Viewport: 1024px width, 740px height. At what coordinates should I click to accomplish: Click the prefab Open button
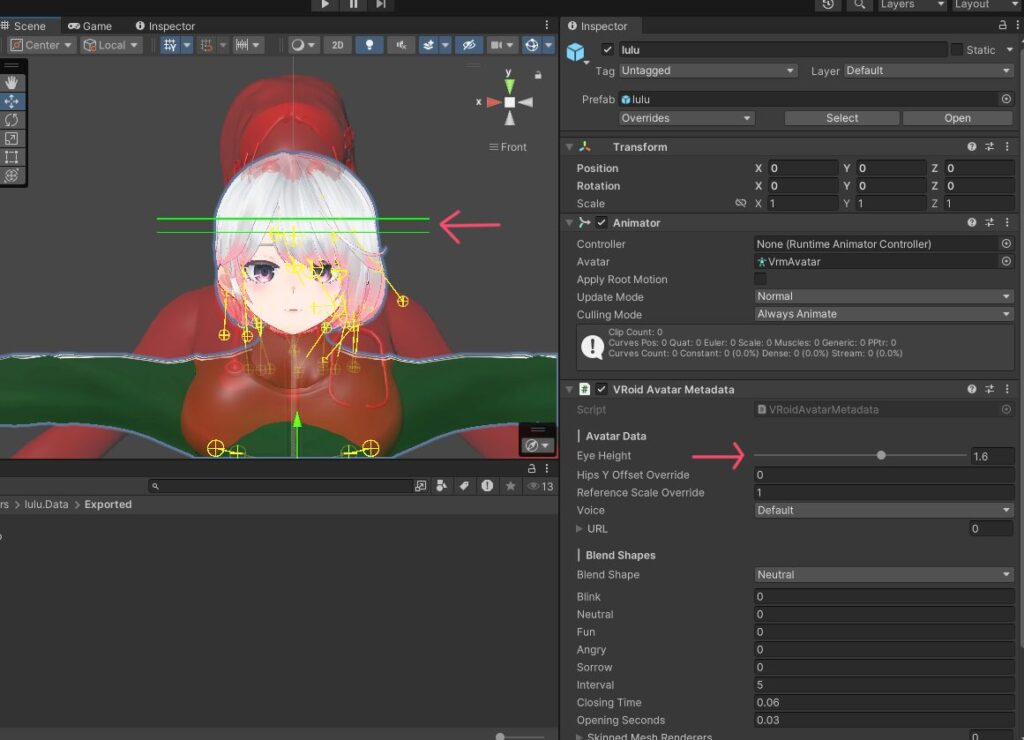957,118
